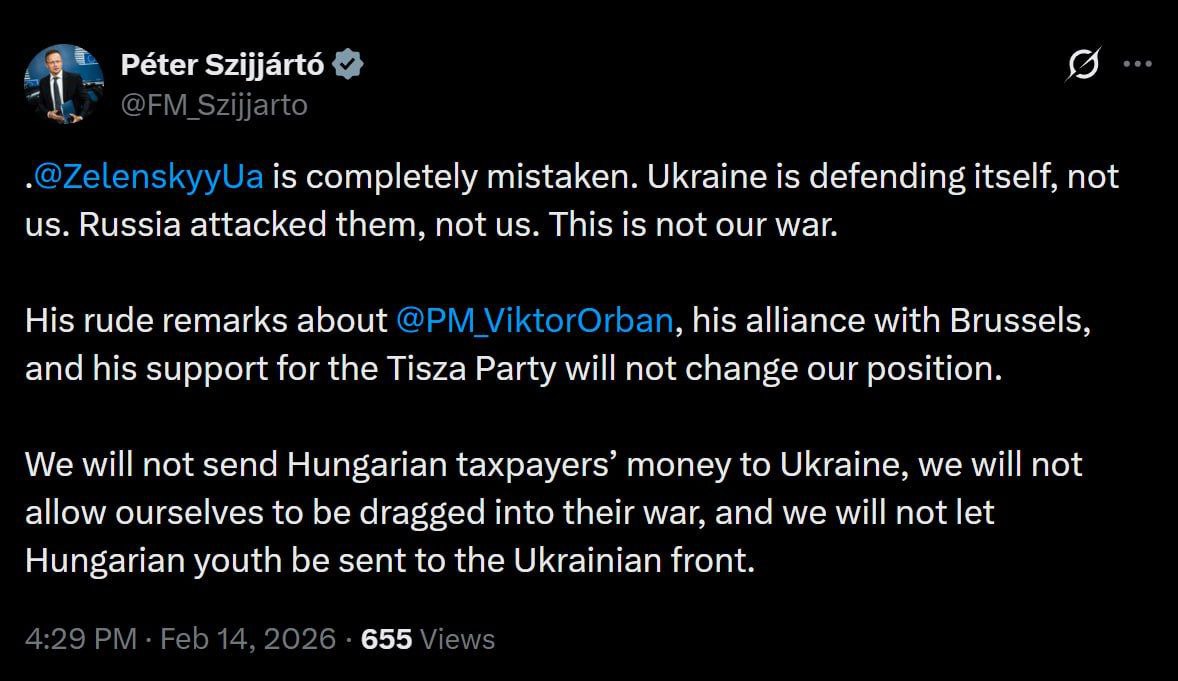Open the @ZelenskyyUa mention link

[x=149, y=177]
